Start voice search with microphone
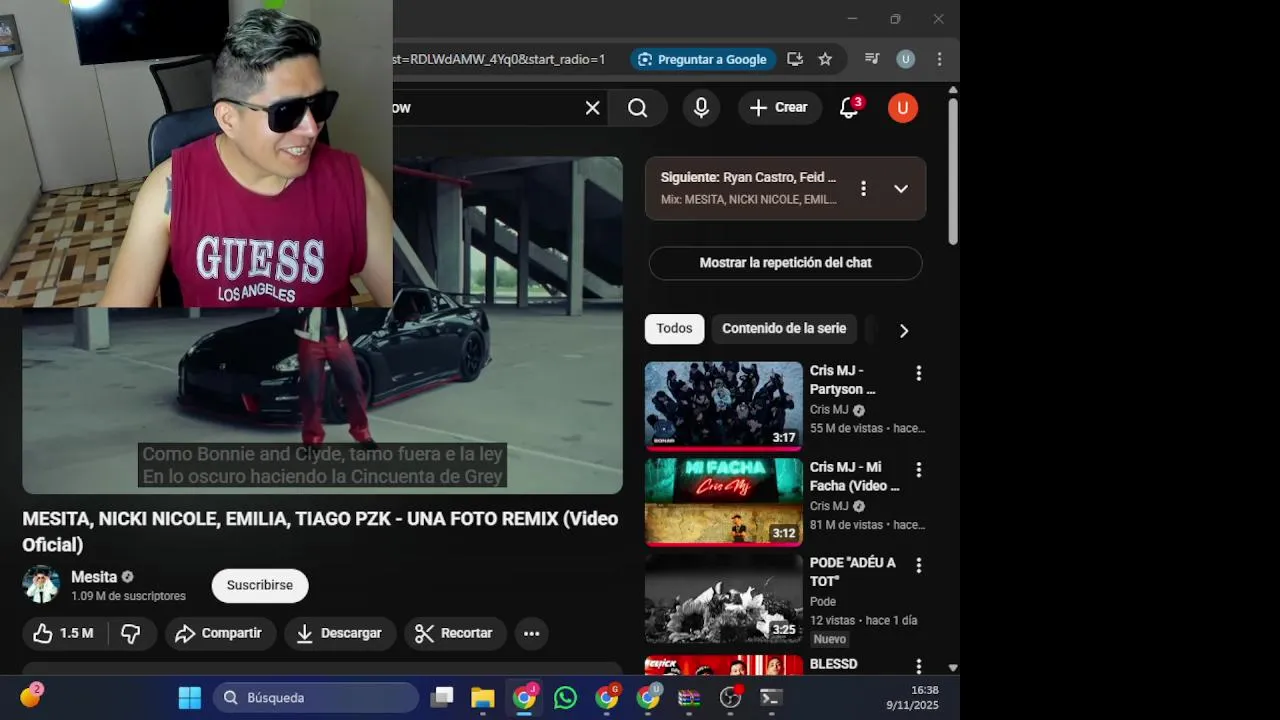 point(701,108)
